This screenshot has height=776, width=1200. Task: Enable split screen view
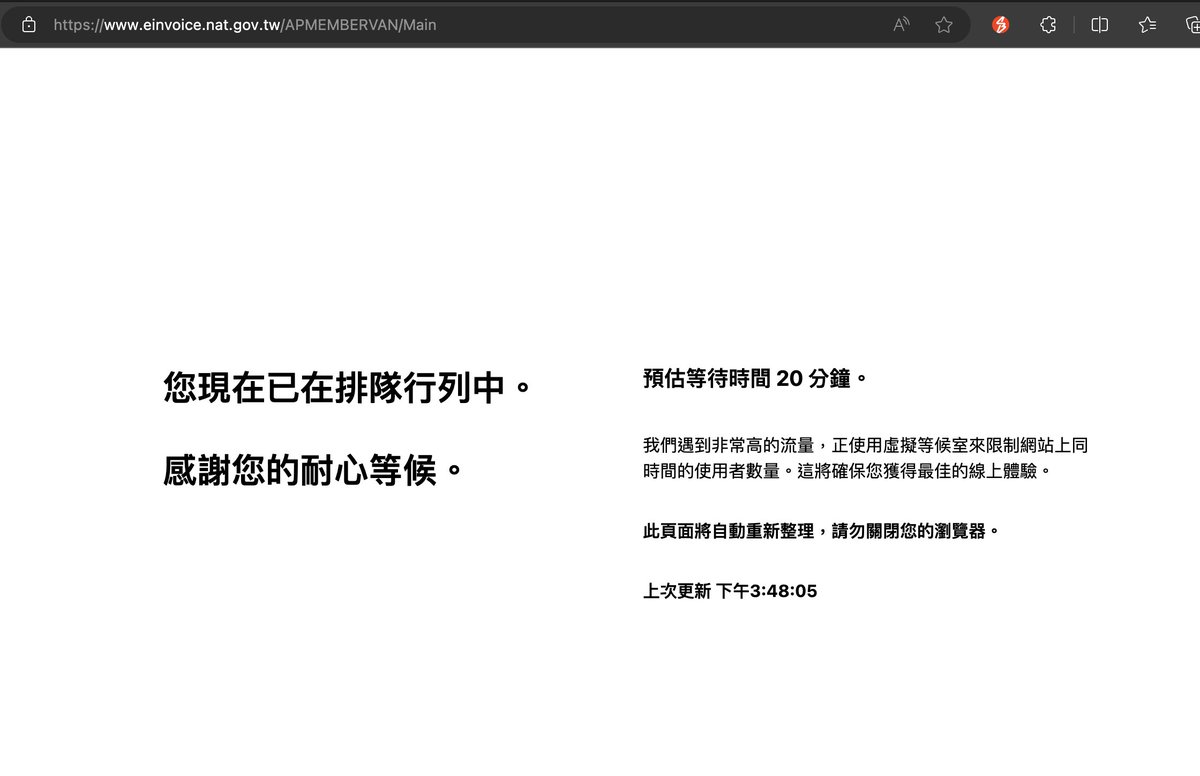pos(1099,24)
